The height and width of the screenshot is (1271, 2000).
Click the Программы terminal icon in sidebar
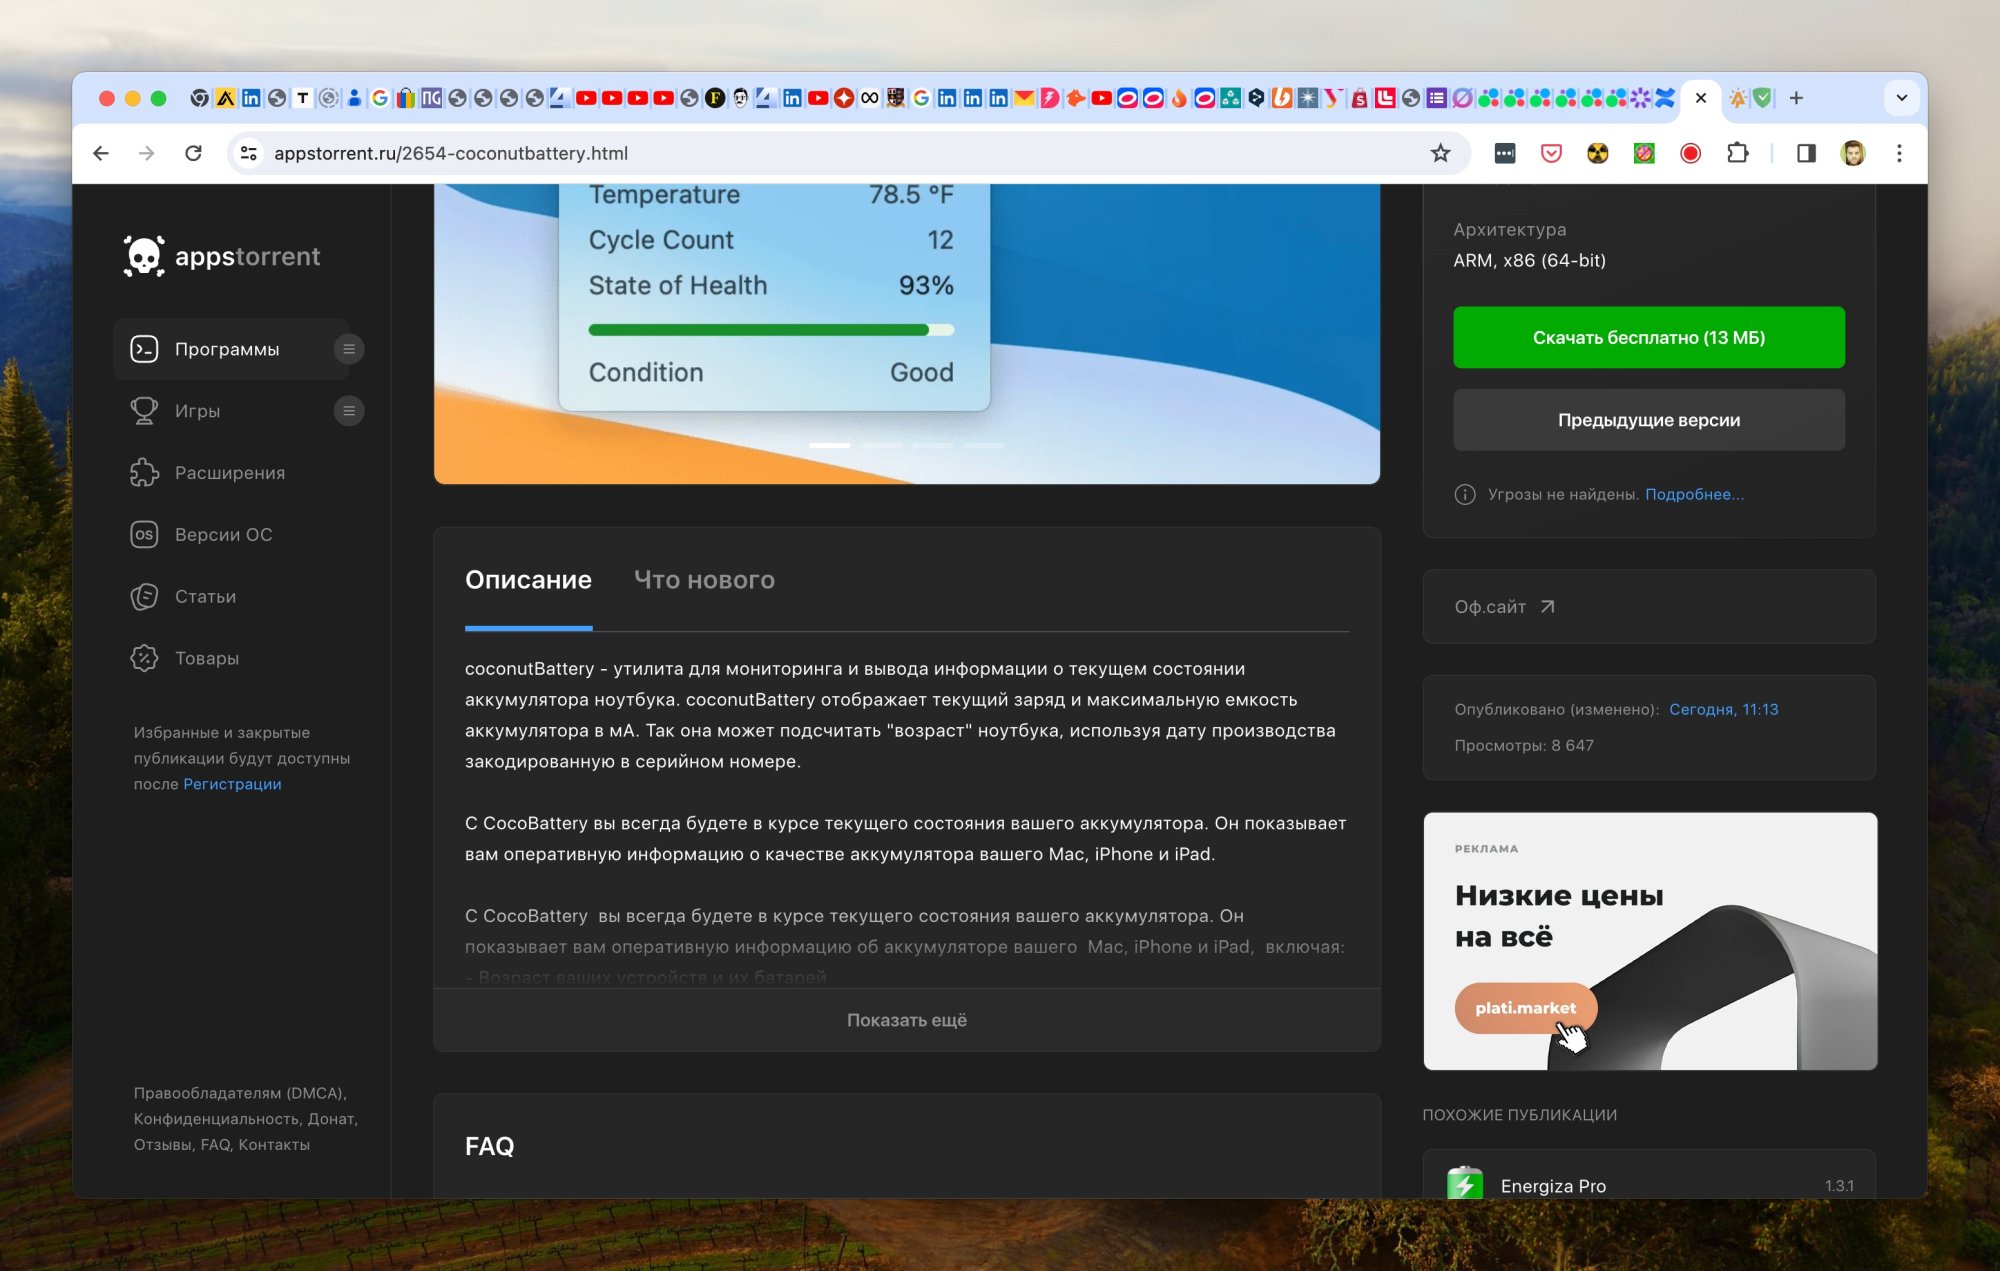click(x=144, y=349)
